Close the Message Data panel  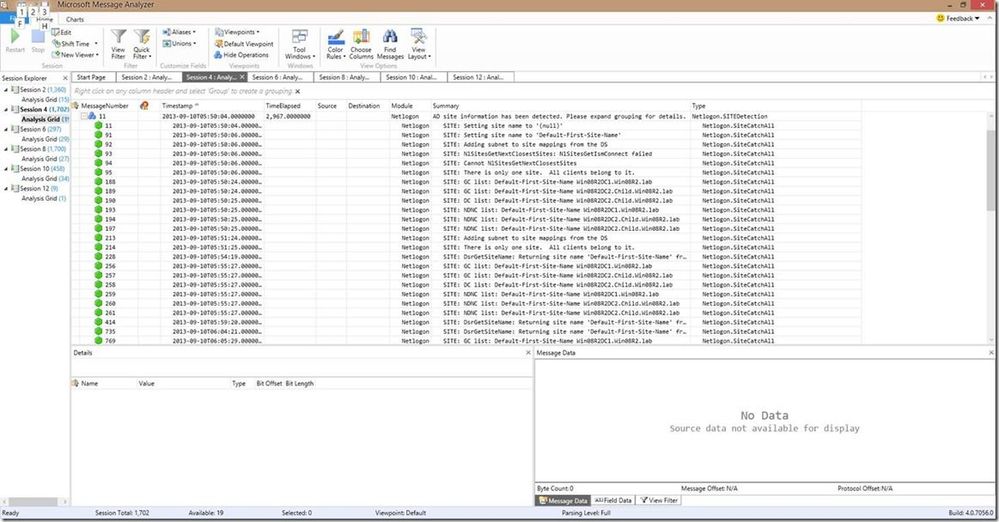[991, 352]
